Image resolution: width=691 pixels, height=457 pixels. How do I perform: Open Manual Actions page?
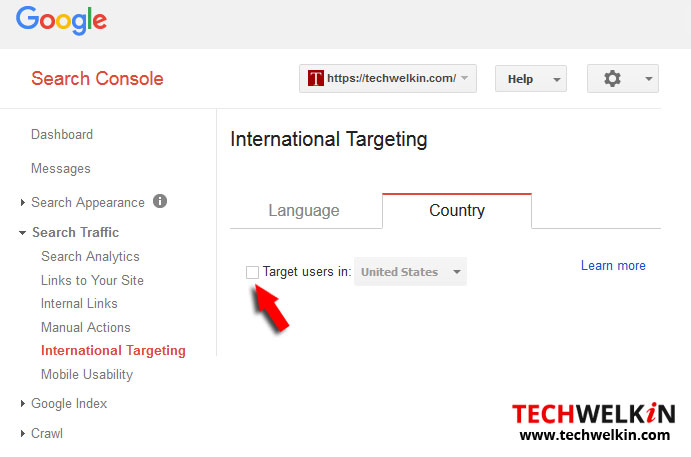[x=86, y=327]
